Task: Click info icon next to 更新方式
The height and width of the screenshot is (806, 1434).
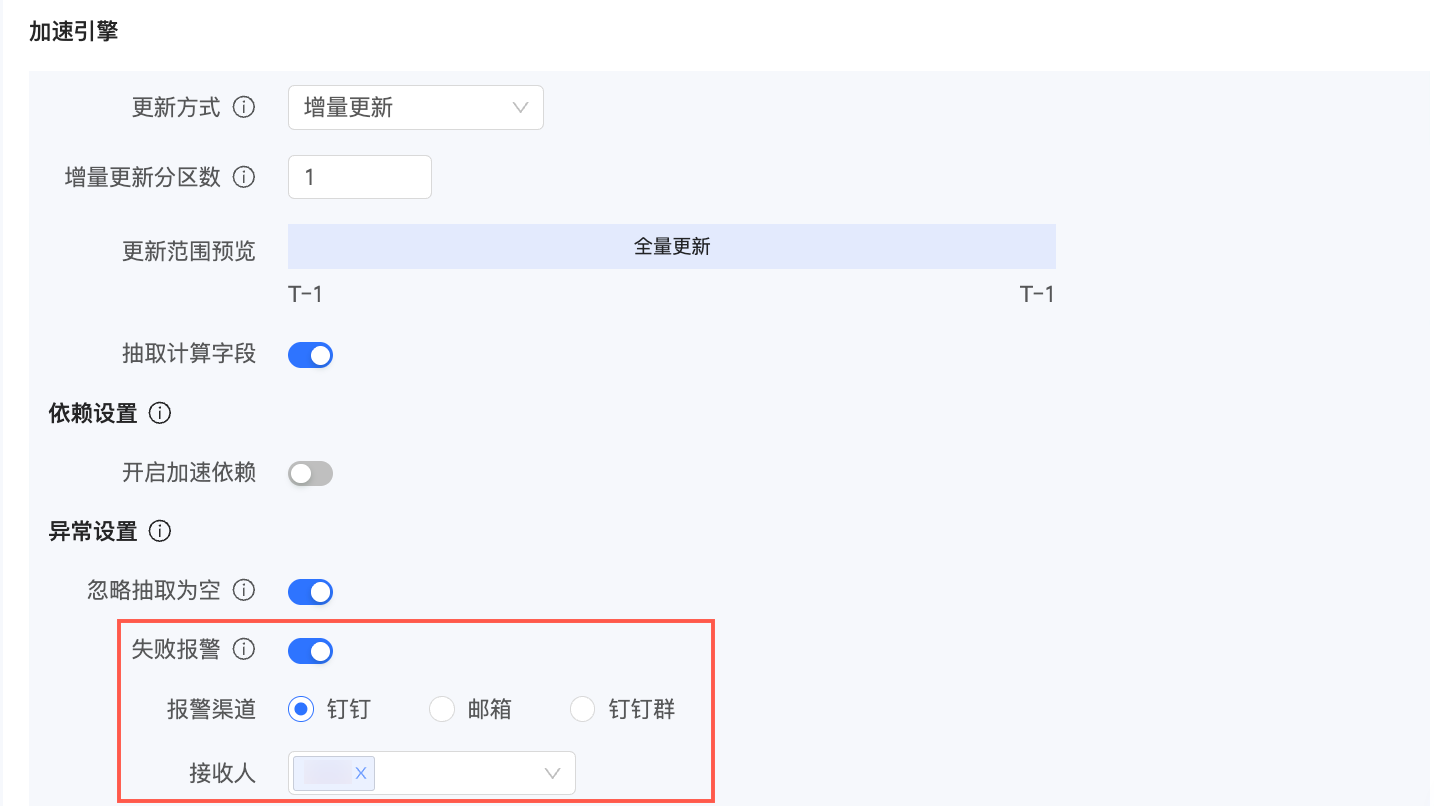Action: [x=243, y=107]
